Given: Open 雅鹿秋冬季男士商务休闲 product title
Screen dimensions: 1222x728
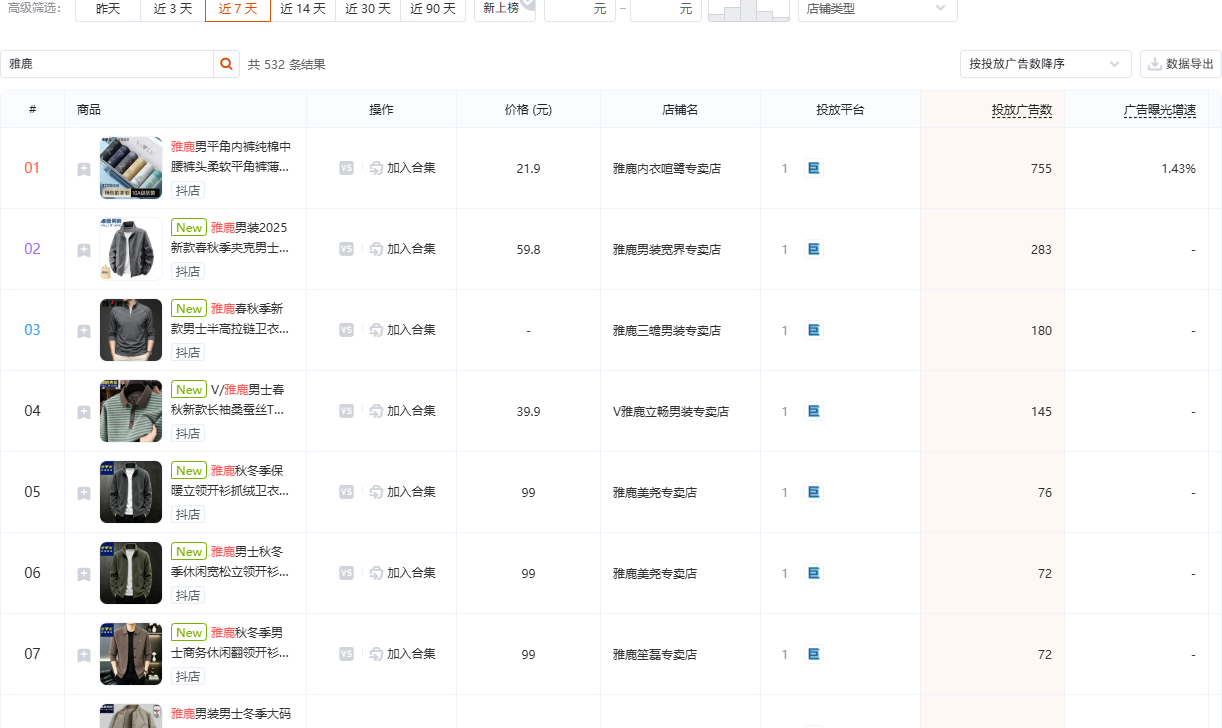Looking at the screenshot, I should point(231,643).
